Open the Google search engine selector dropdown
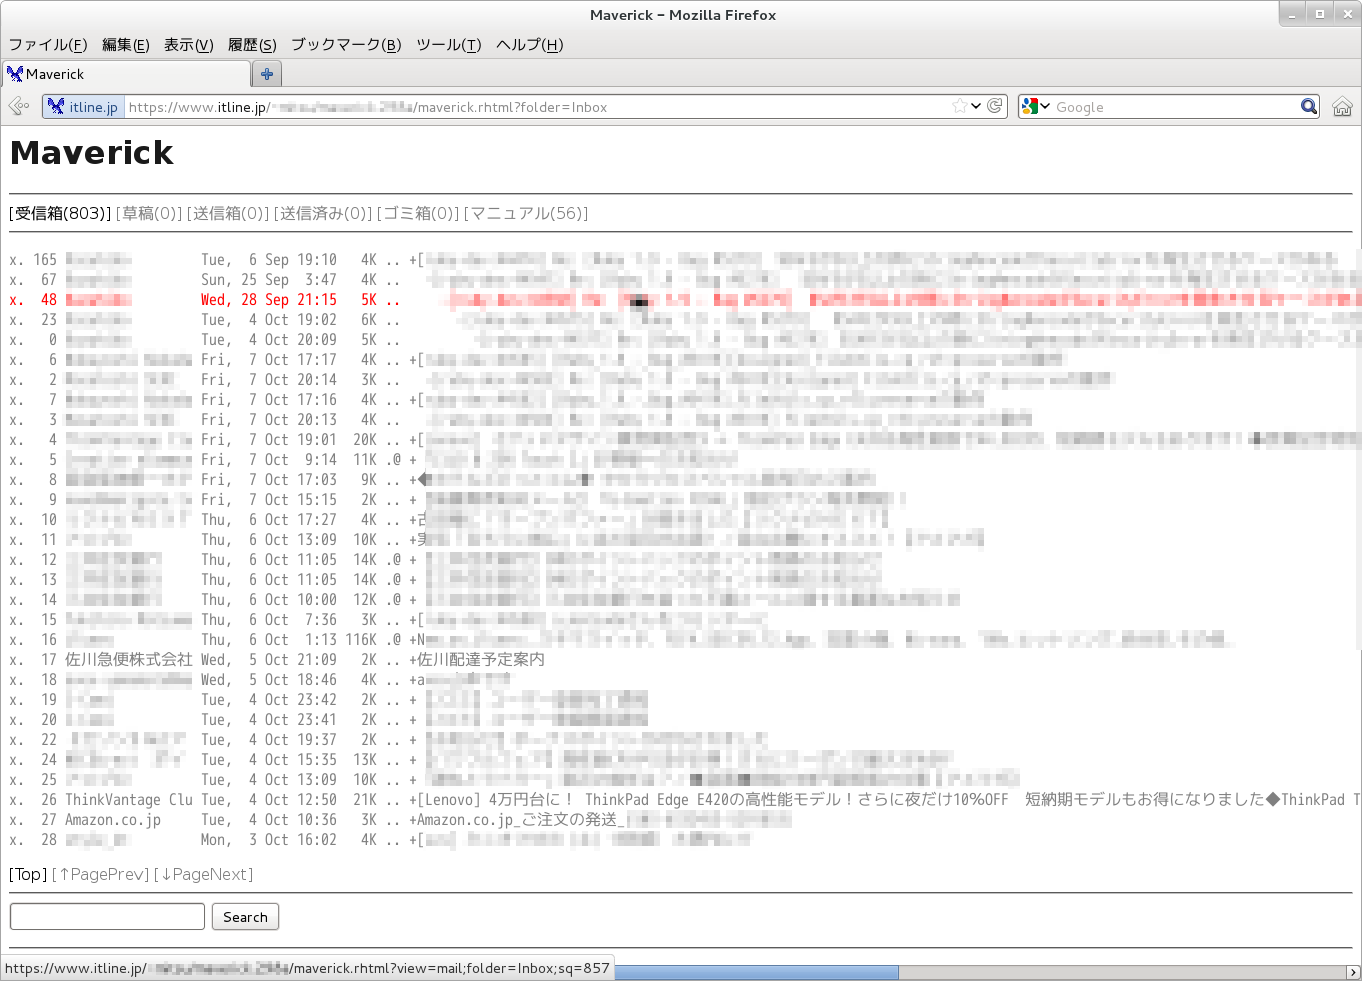The image size is (1362, 981). (1036, 106)
